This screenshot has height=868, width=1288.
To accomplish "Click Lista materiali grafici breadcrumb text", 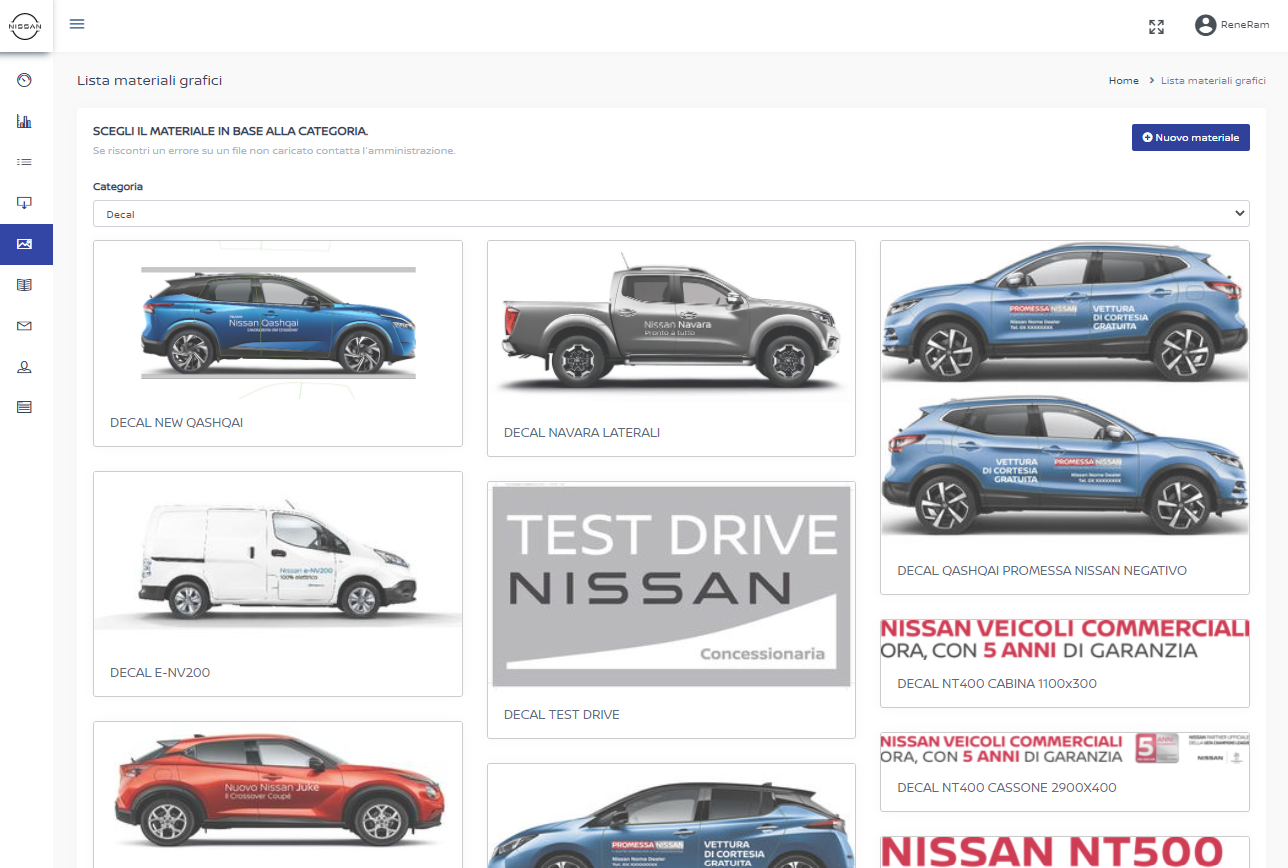I will pos(1213,80).
